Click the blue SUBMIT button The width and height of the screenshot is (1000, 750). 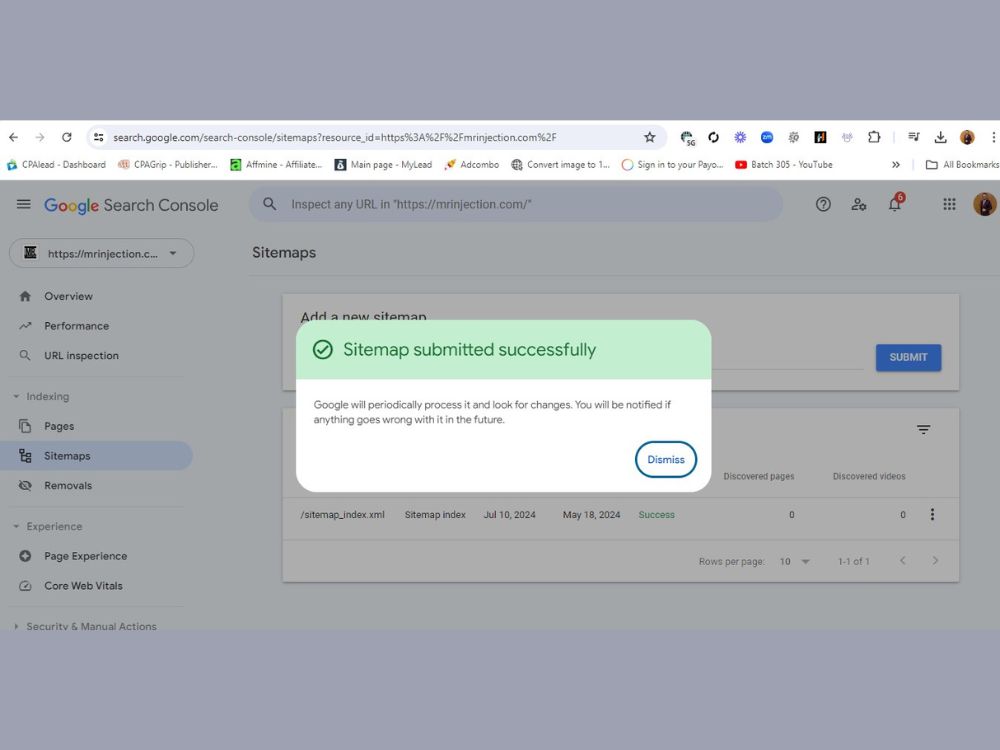pyautogui.click(x=908, y=357)
